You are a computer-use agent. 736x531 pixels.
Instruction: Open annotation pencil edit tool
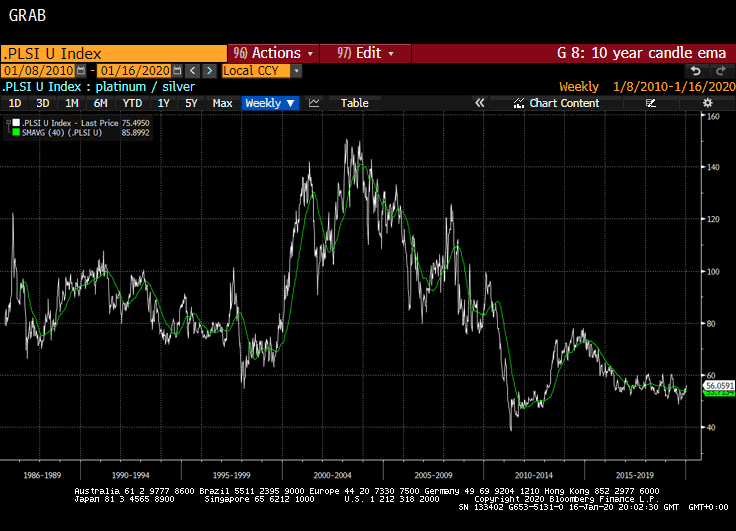pyautogui.click(x=651, y=103)
